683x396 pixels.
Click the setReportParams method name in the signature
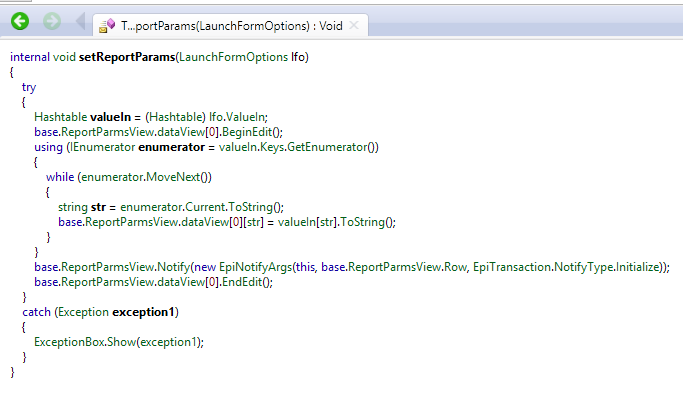pos(127,57)
